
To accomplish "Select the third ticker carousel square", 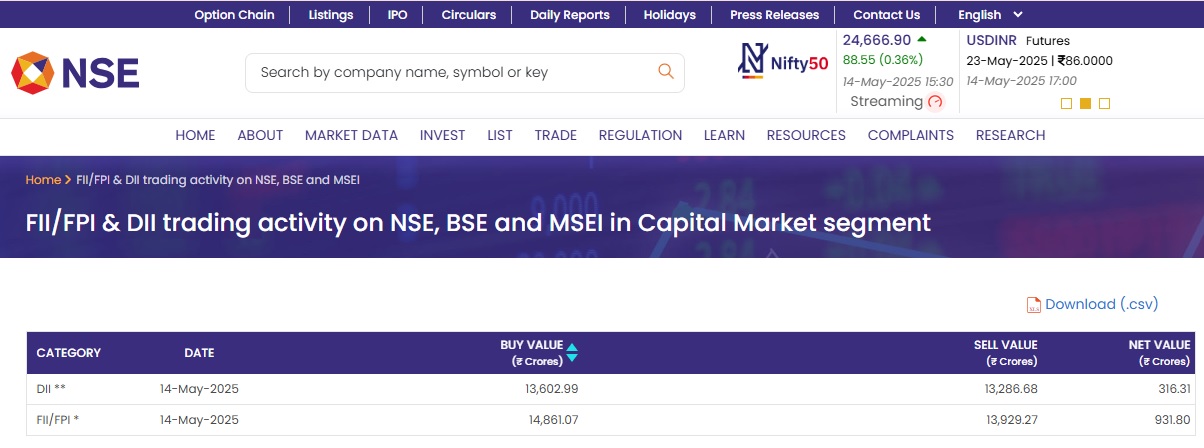I will pos(1104,103).
